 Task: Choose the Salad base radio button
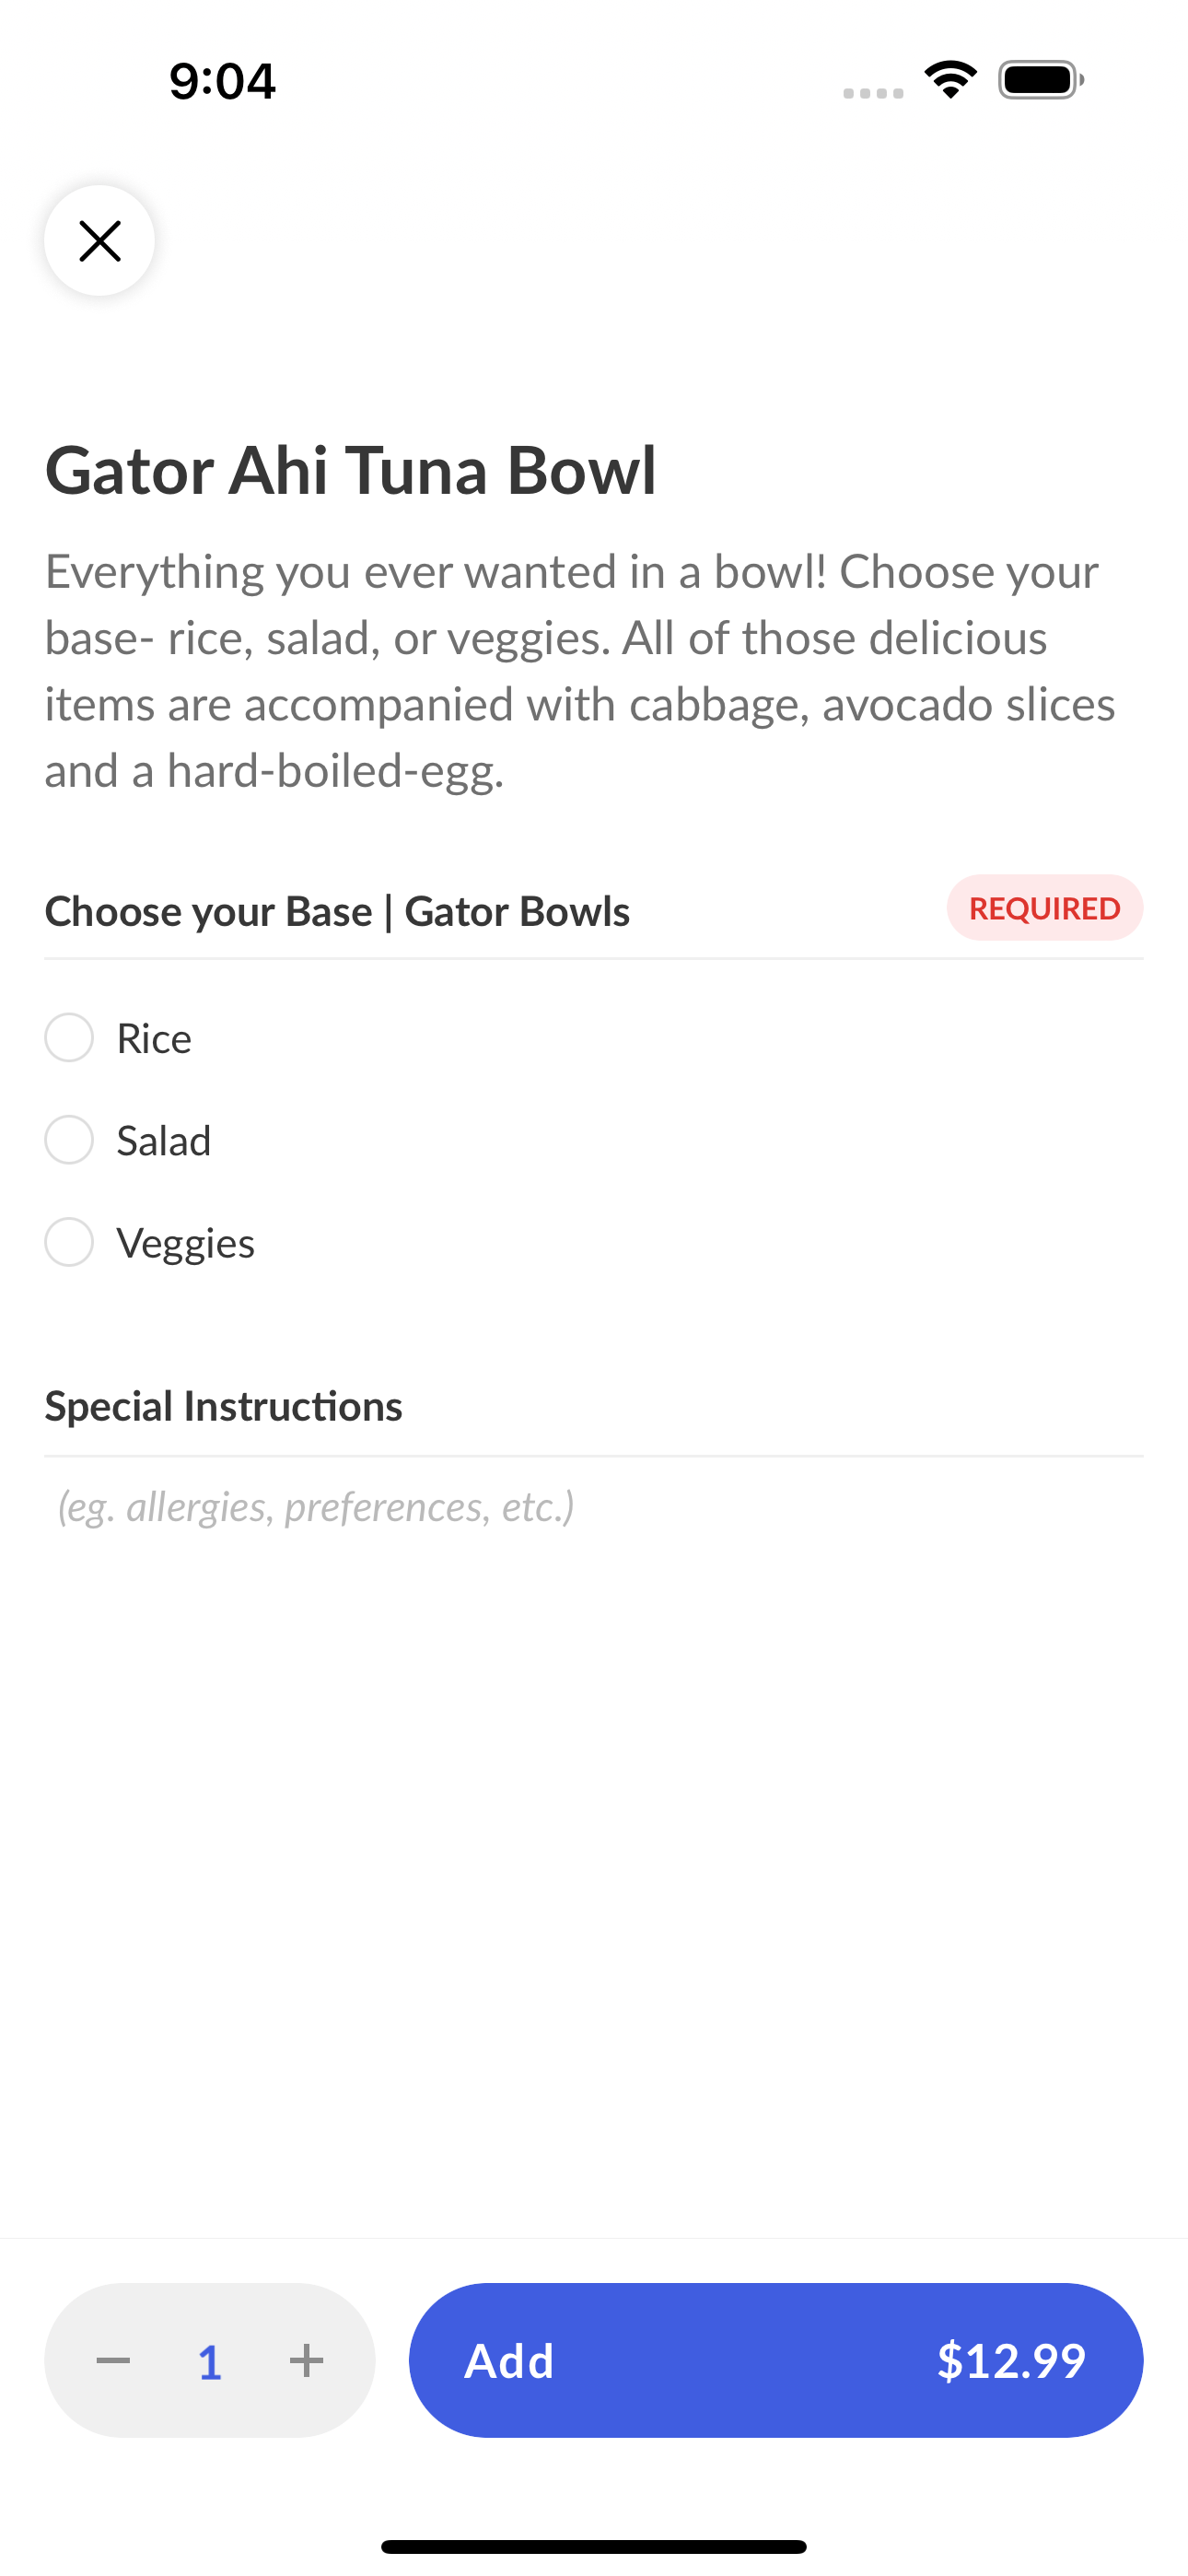pyautogui.click(x=69, y=1140)
